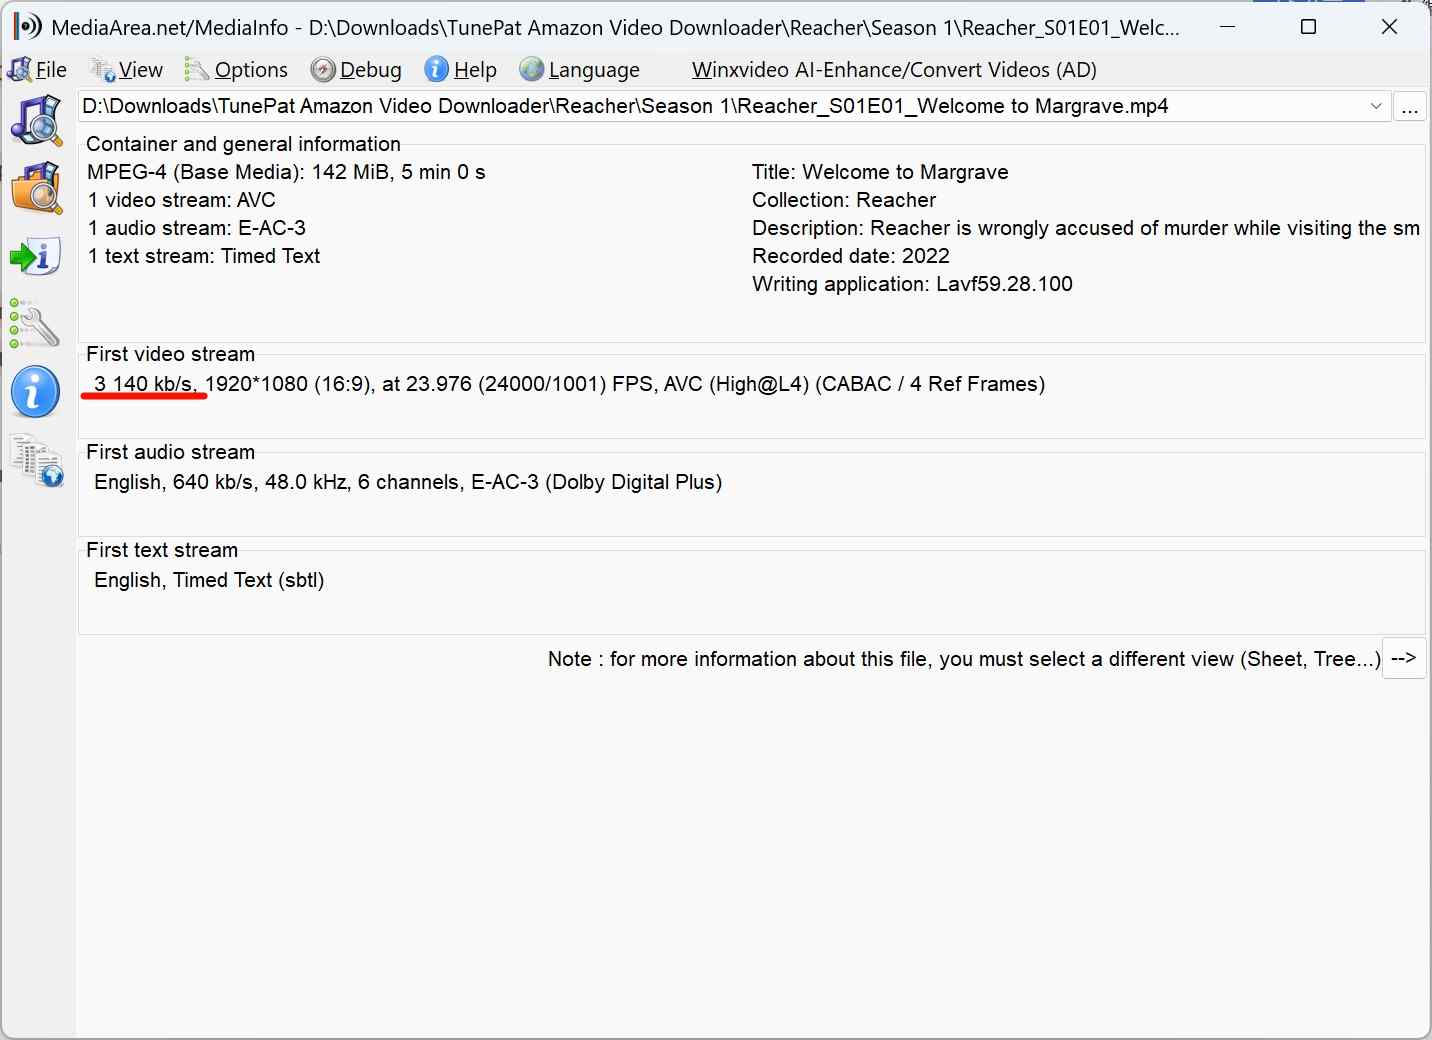Open a file using the sidebar icon
The height and width of the screenshot is (1040, 1432).
coord(36,121)
